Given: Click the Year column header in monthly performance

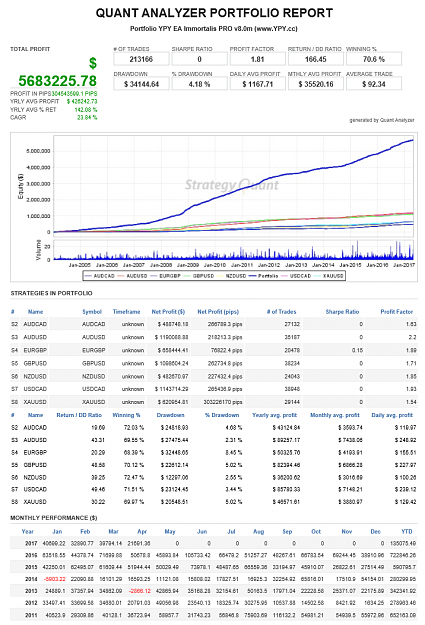Looking at the screenshot, I should coord(28,532).
